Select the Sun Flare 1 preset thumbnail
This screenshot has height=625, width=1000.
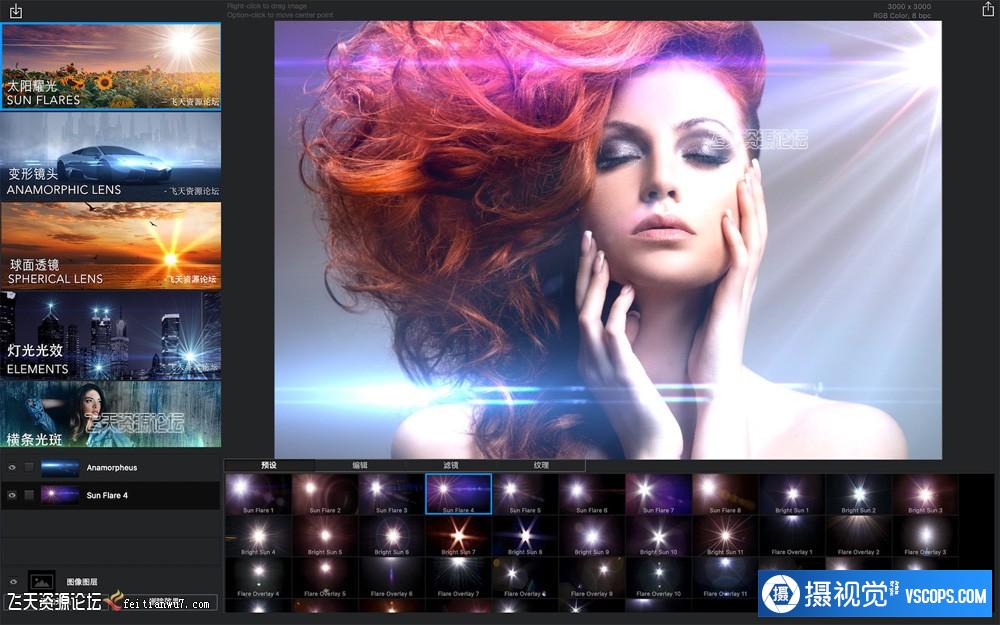point(257,494)
